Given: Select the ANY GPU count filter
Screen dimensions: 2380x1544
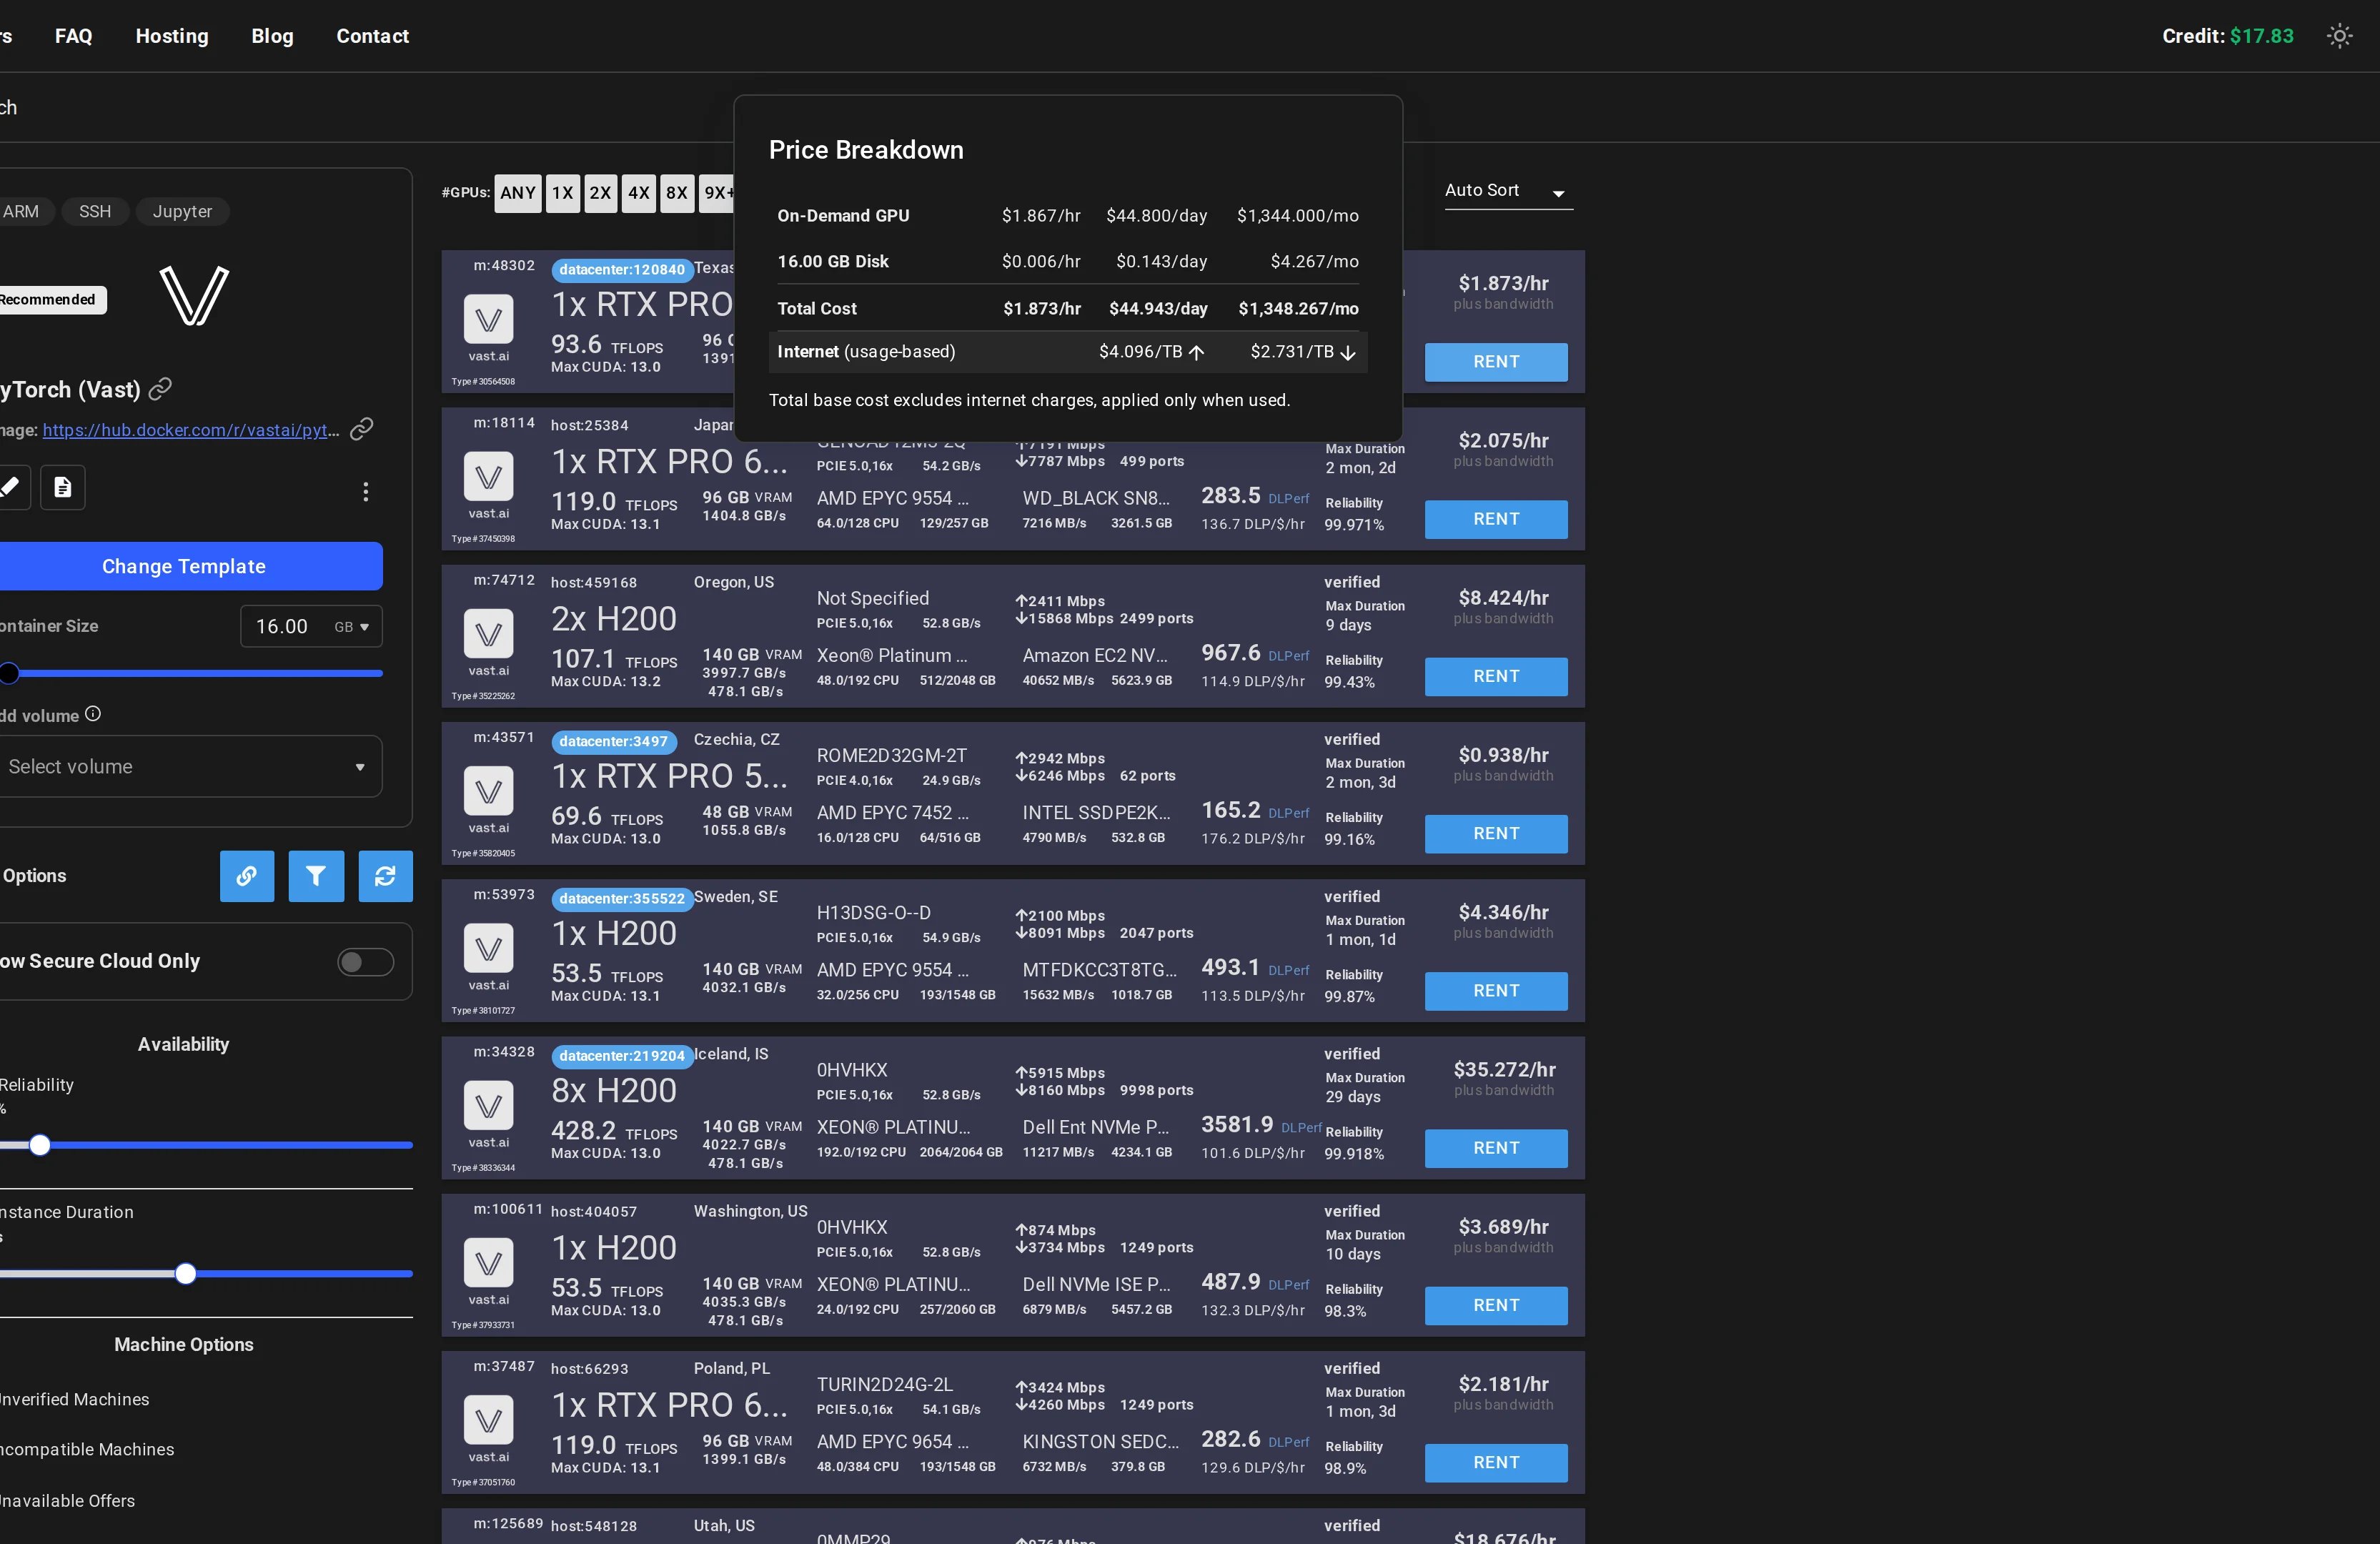Looking at the screenshot, I should [518, 193].
